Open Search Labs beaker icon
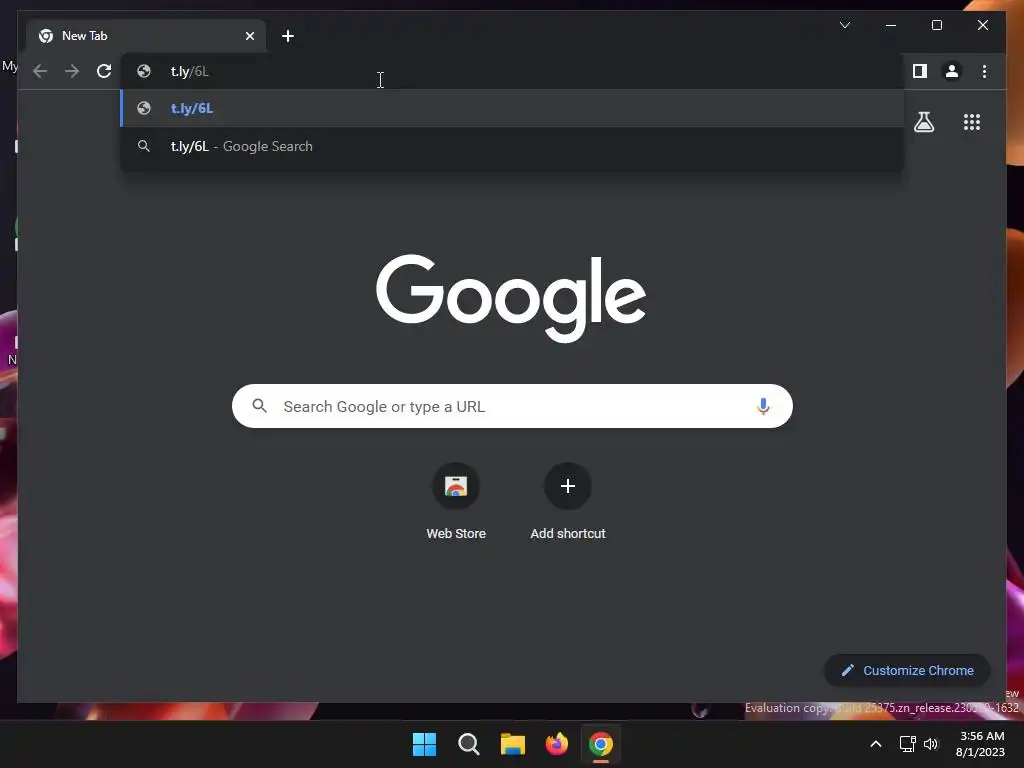This screenshot has width=1024, height=768. click(923, 122)
